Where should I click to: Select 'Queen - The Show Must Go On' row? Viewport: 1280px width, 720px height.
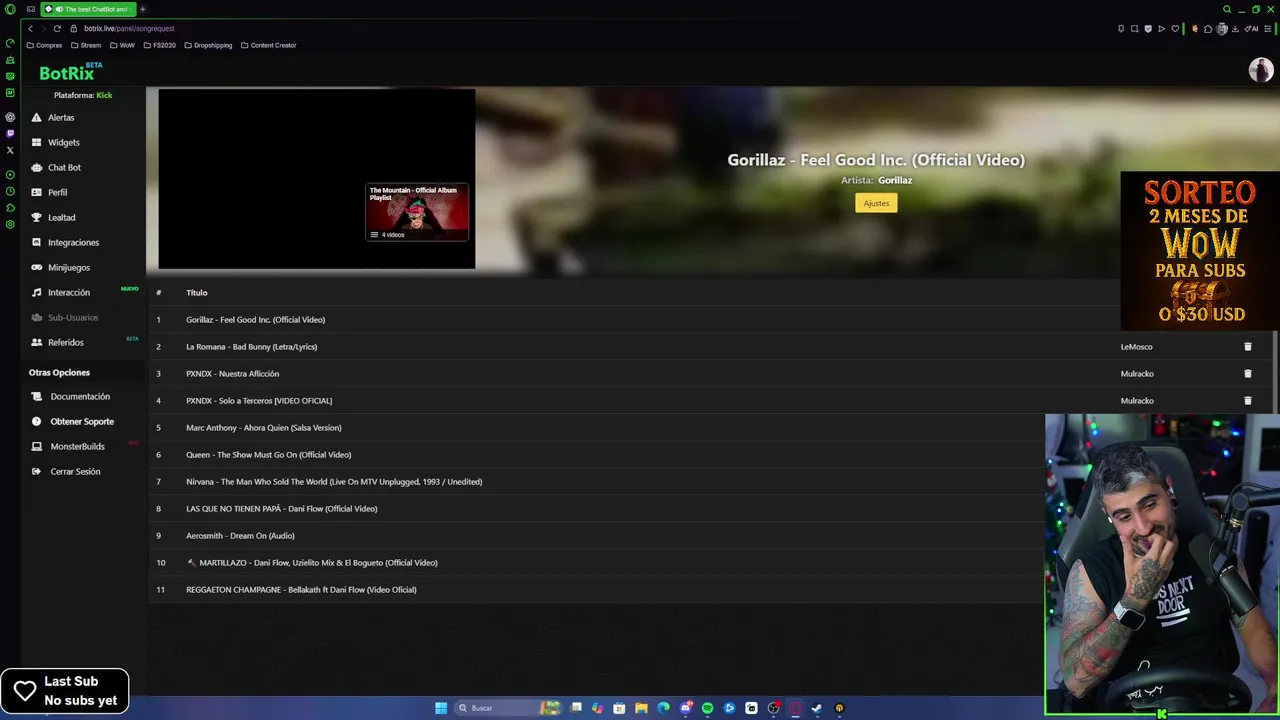[x=598, y=454]
